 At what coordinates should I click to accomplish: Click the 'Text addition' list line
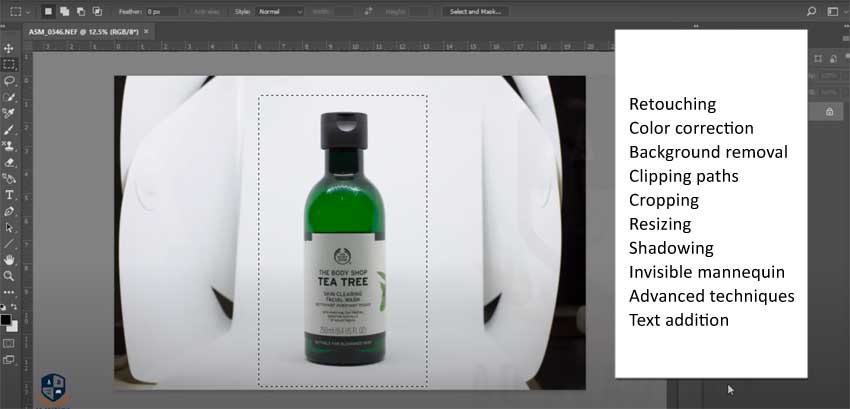(679, 320)
